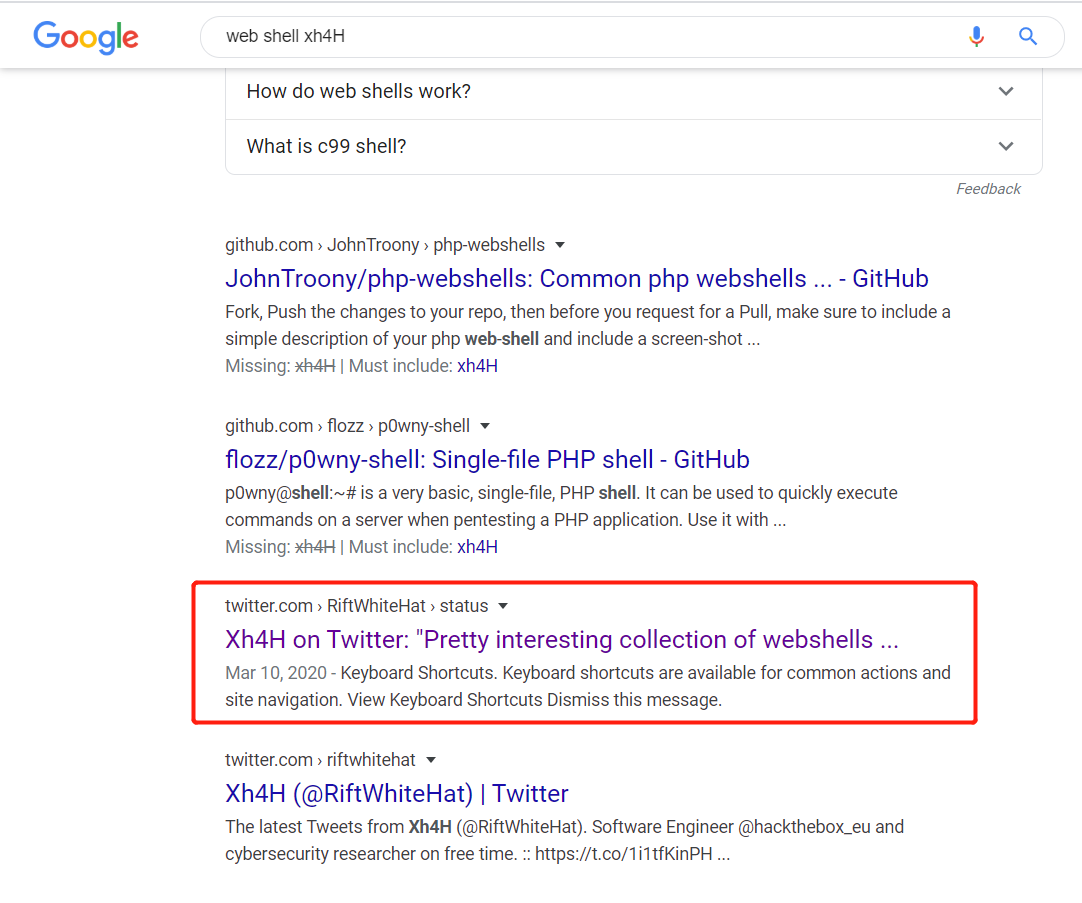Click the blue search magnifier icon
This screenshot has height=903, width=1082.
tap(1027, 37)
